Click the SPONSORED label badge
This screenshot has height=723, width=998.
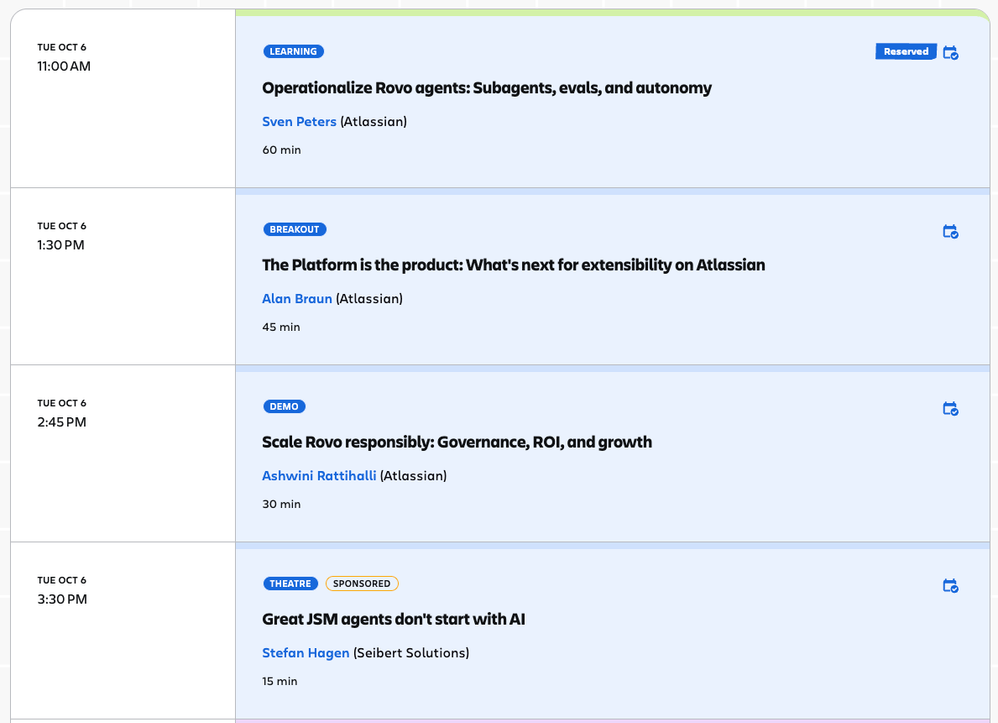pos(362,583)
